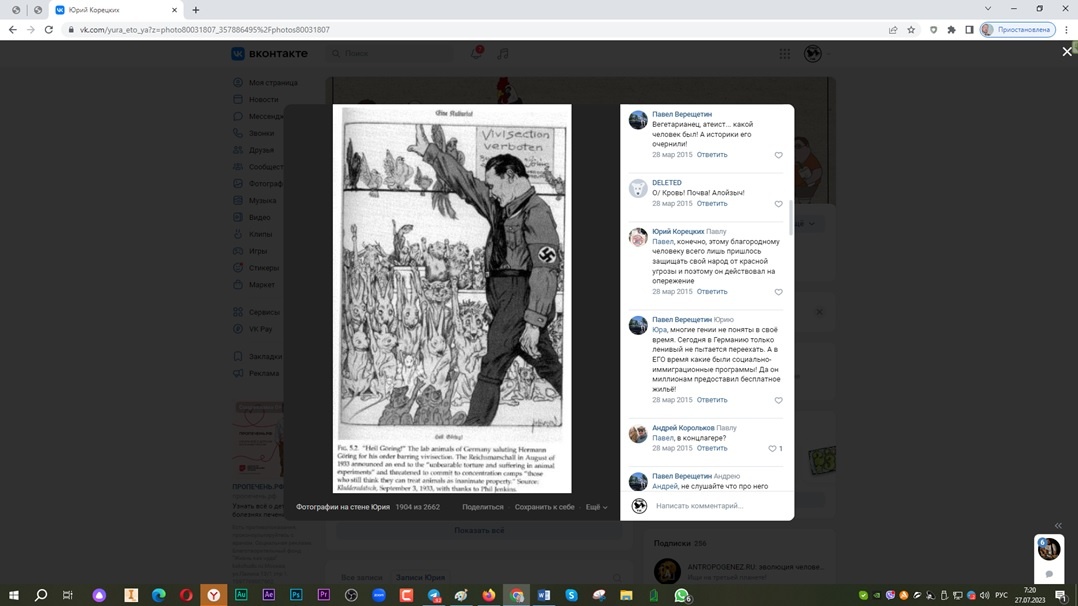
Task: Open the VK notifications bell icon
Action: pyautogui.click(x=476, y=53)
